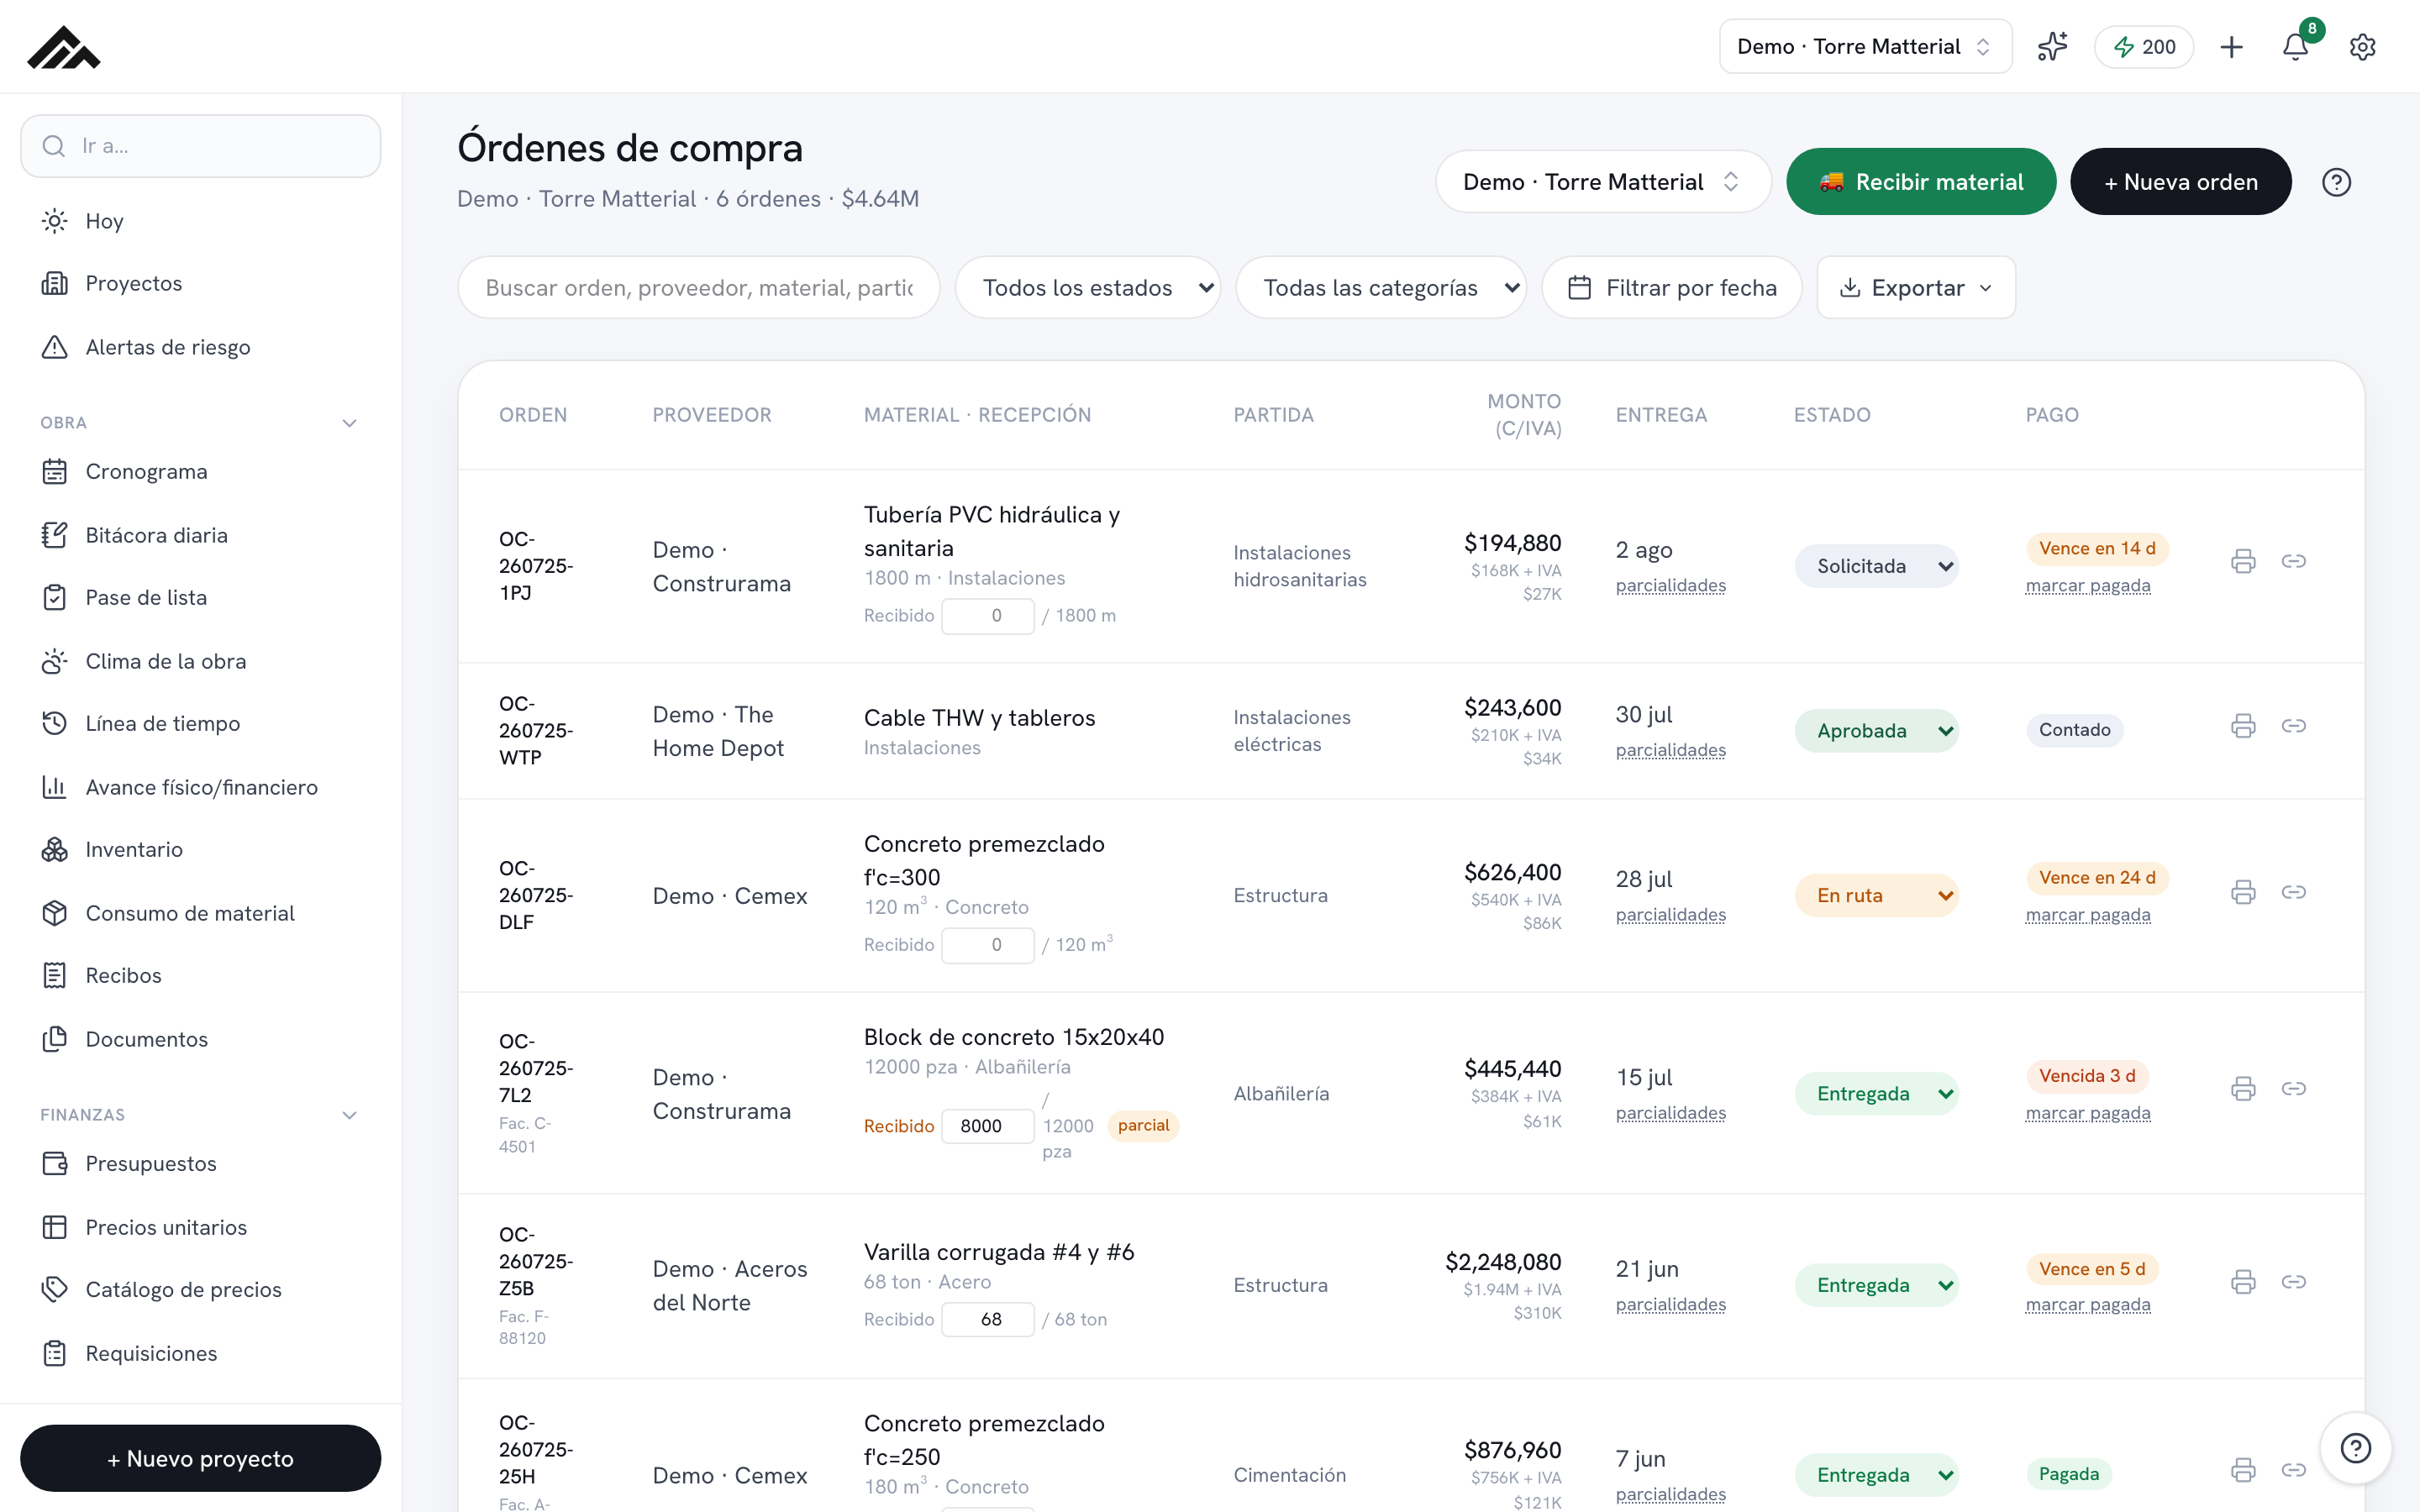This screenshot has height=1512, width=2420.
Task: Click Recibido quantity field showing 8000
Action: [x=987, y=1126]
